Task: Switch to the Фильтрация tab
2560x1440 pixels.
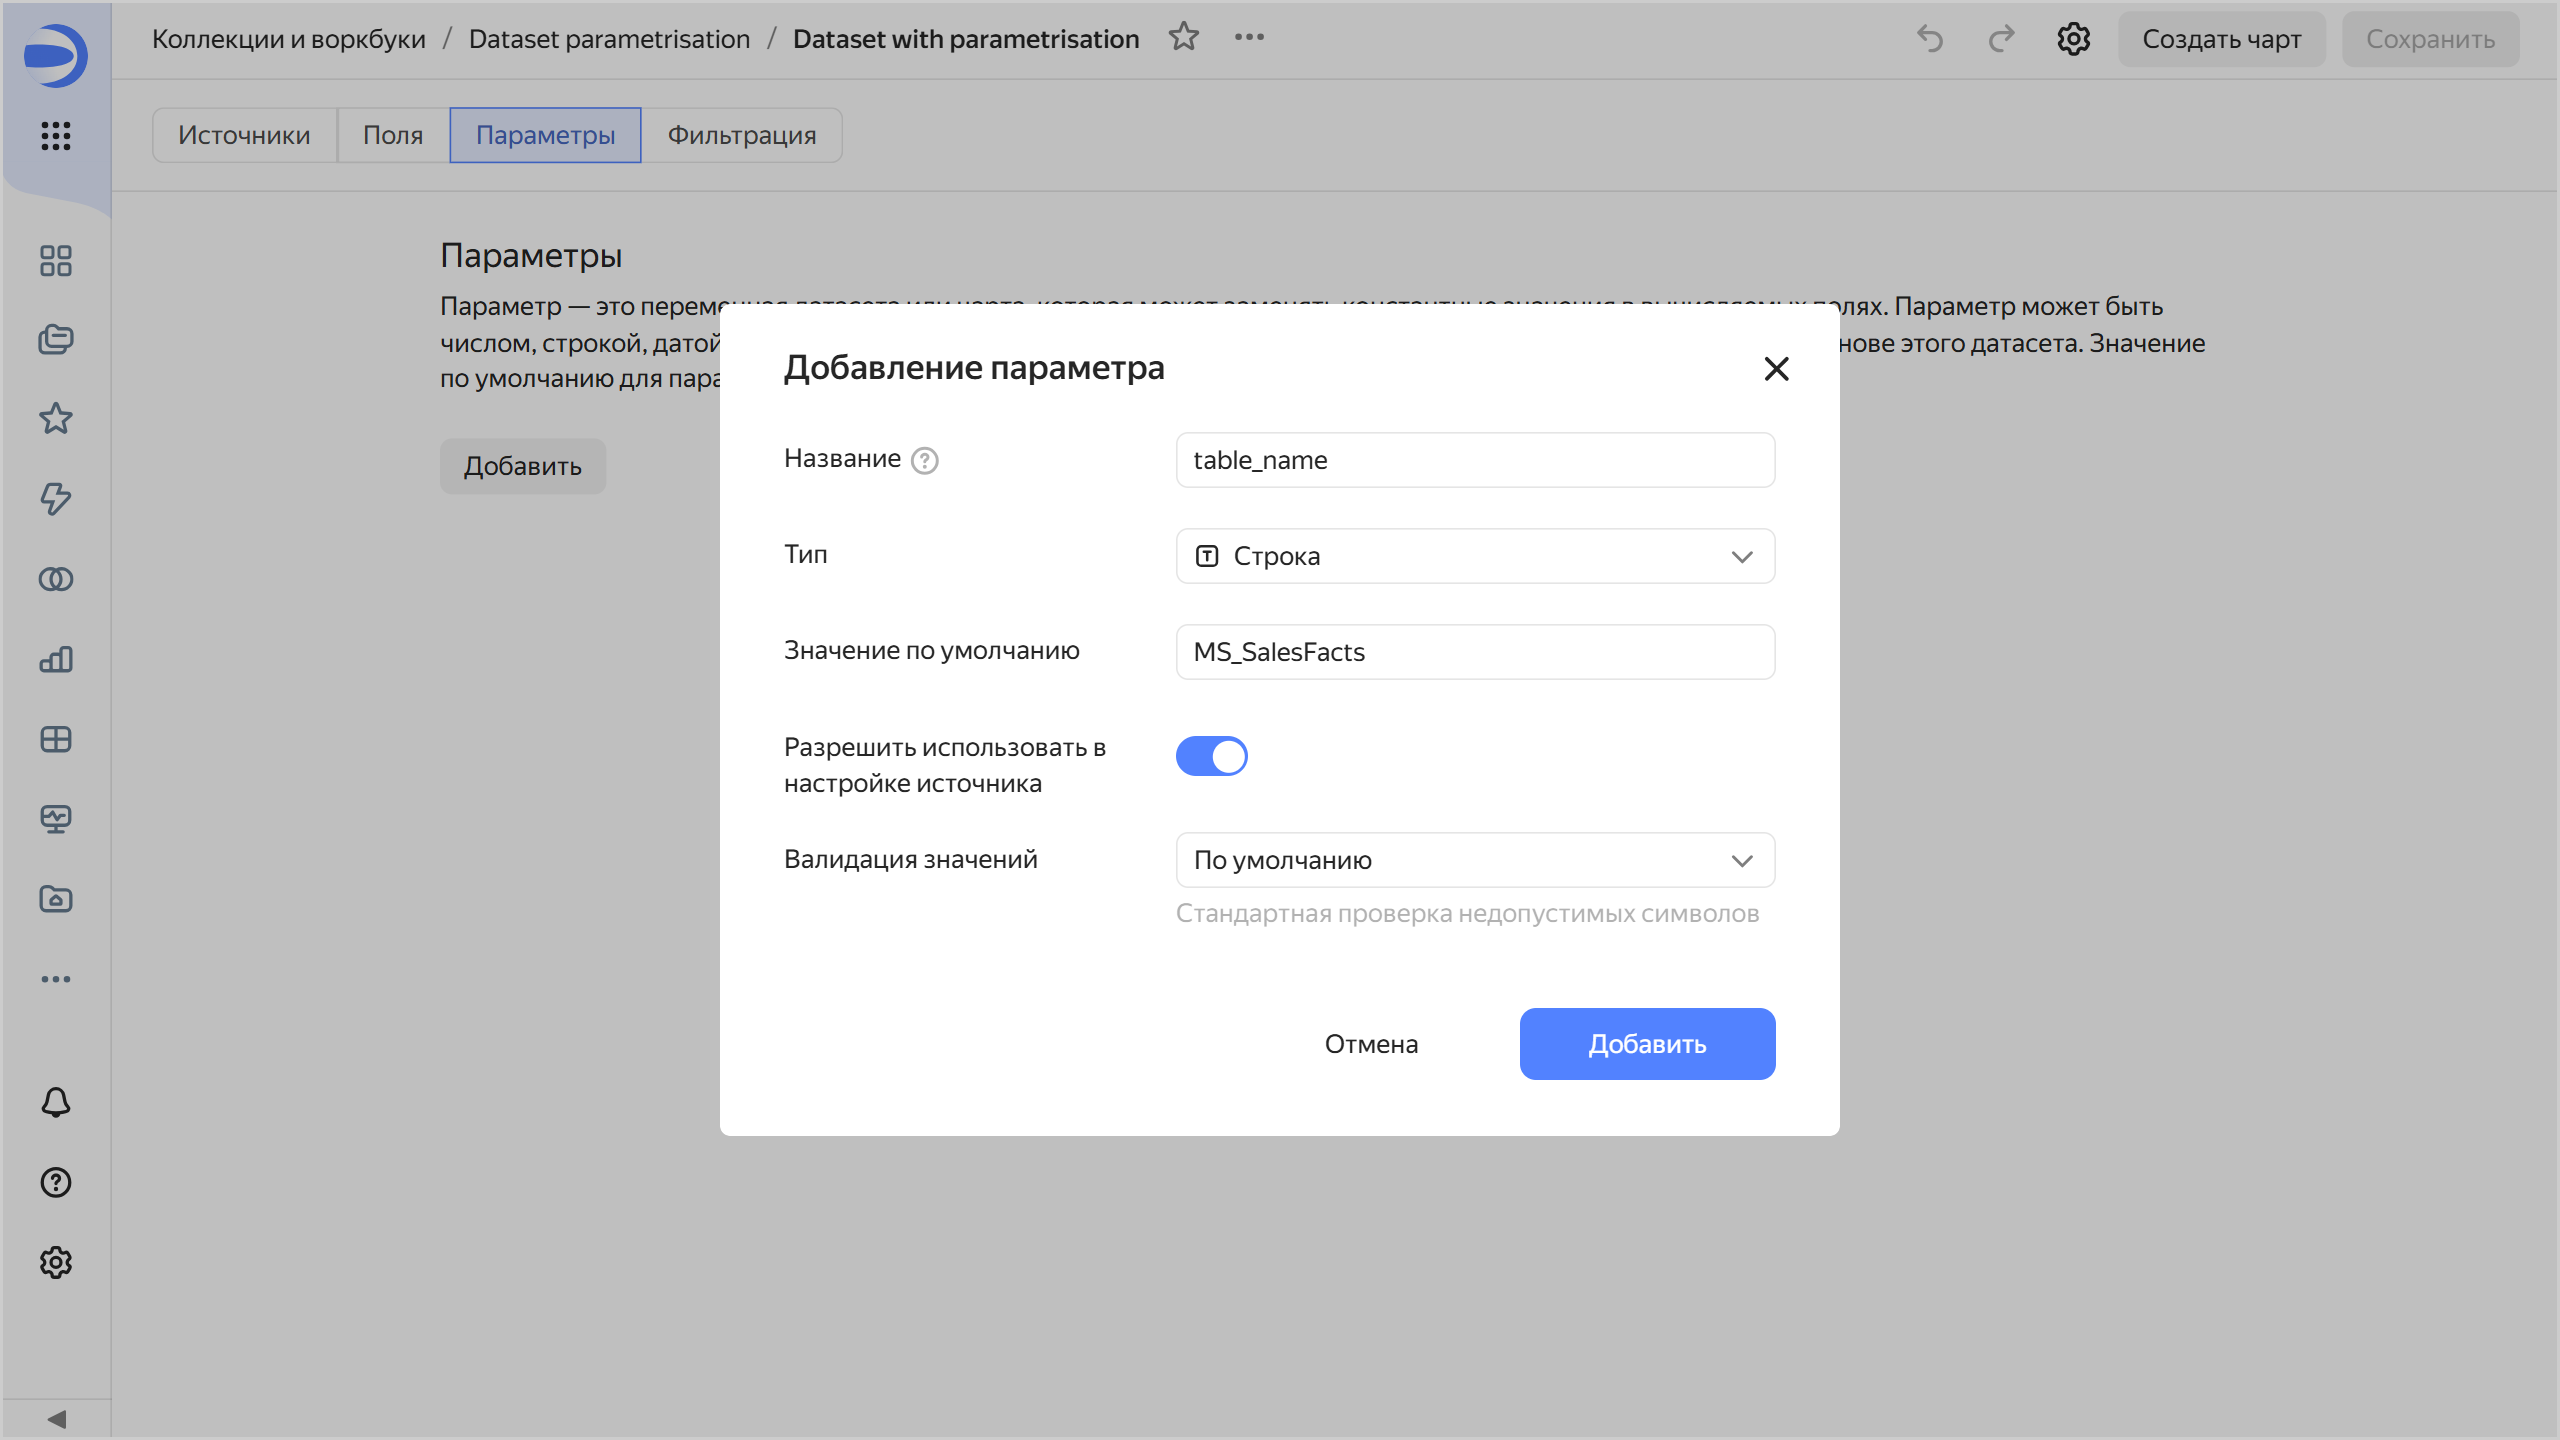Action: pyautogui.click(x=741, y=135)
